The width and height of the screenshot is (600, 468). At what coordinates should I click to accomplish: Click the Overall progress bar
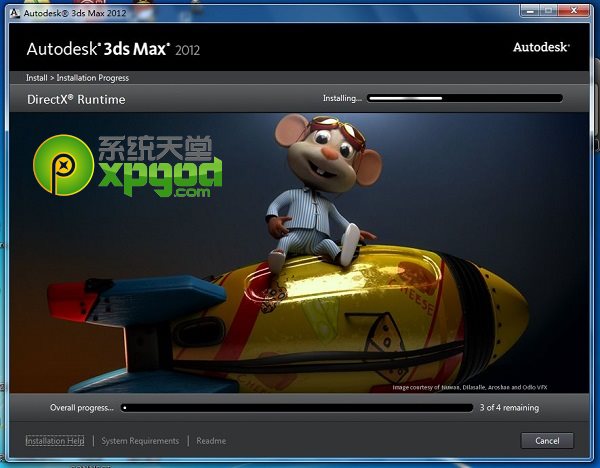[x=297, y=408]
